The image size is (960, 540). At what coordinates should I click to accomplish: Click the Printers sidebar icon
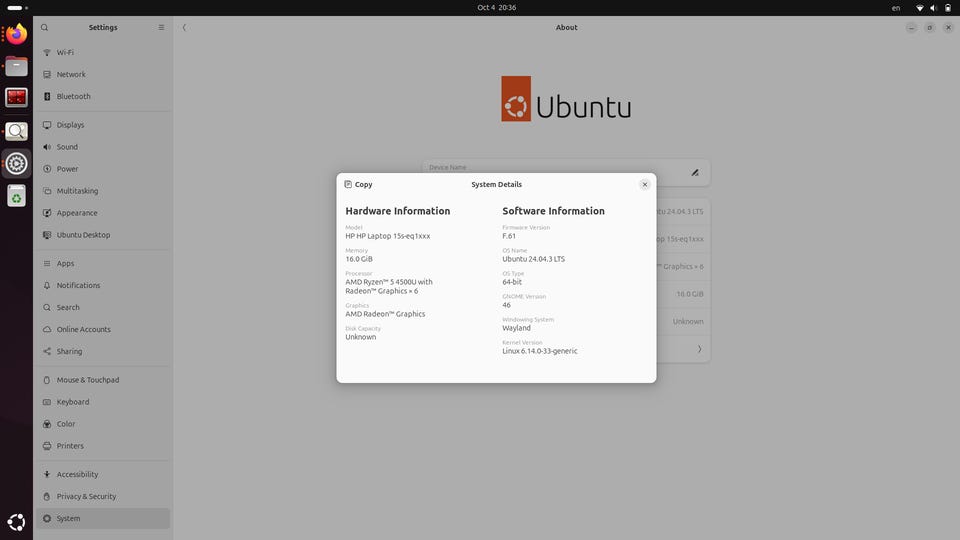pyautogui.click(x=47, y=446)
